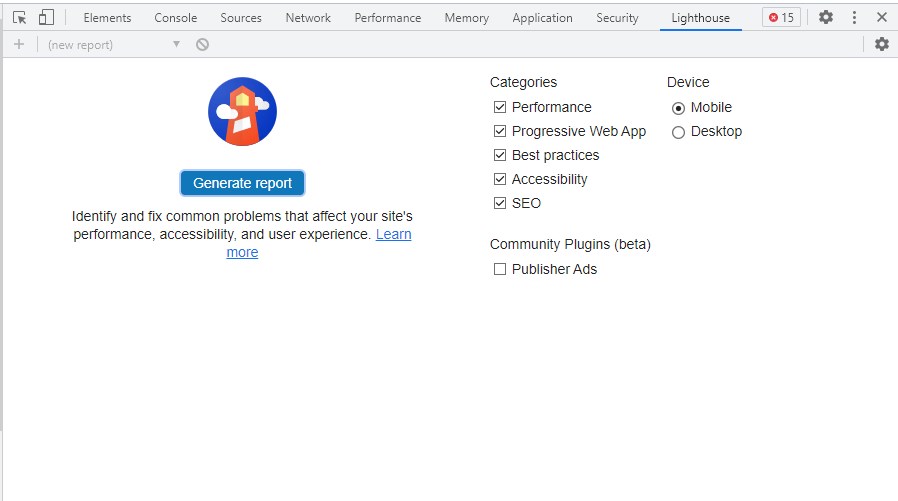Follow the Learn more link
This screenshot has width=898, height=501.
(393, 234)
